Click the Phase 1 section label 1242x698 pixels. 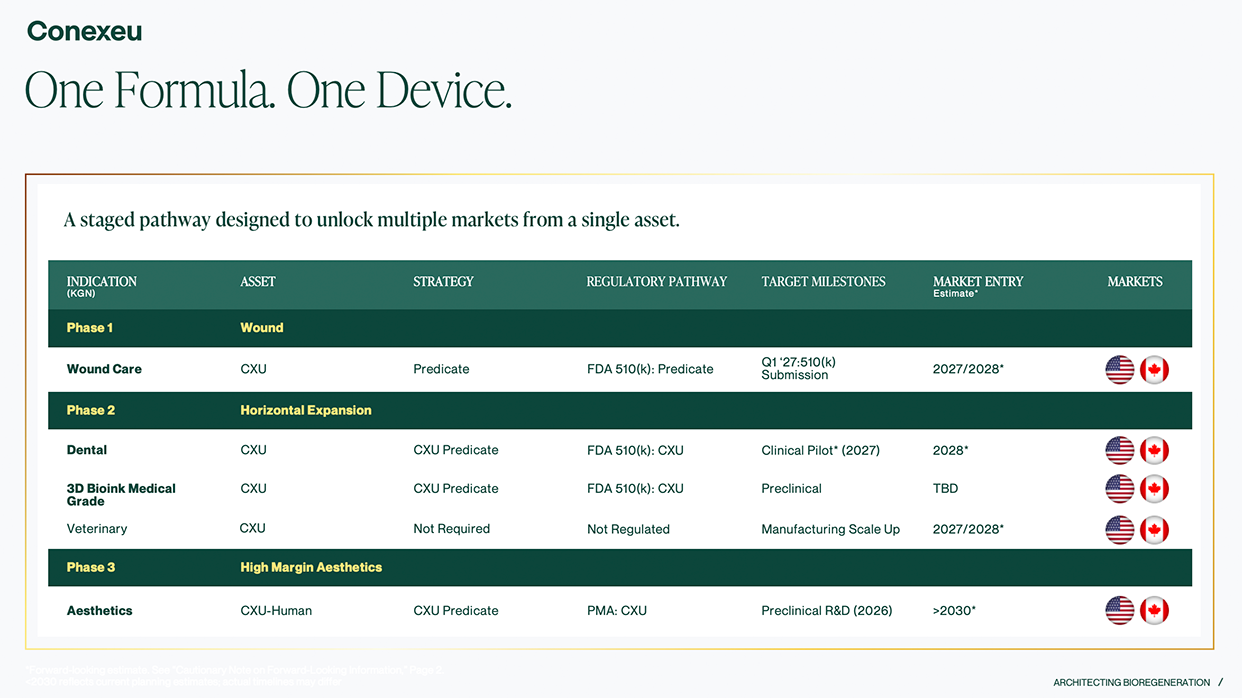click(90, 328)
